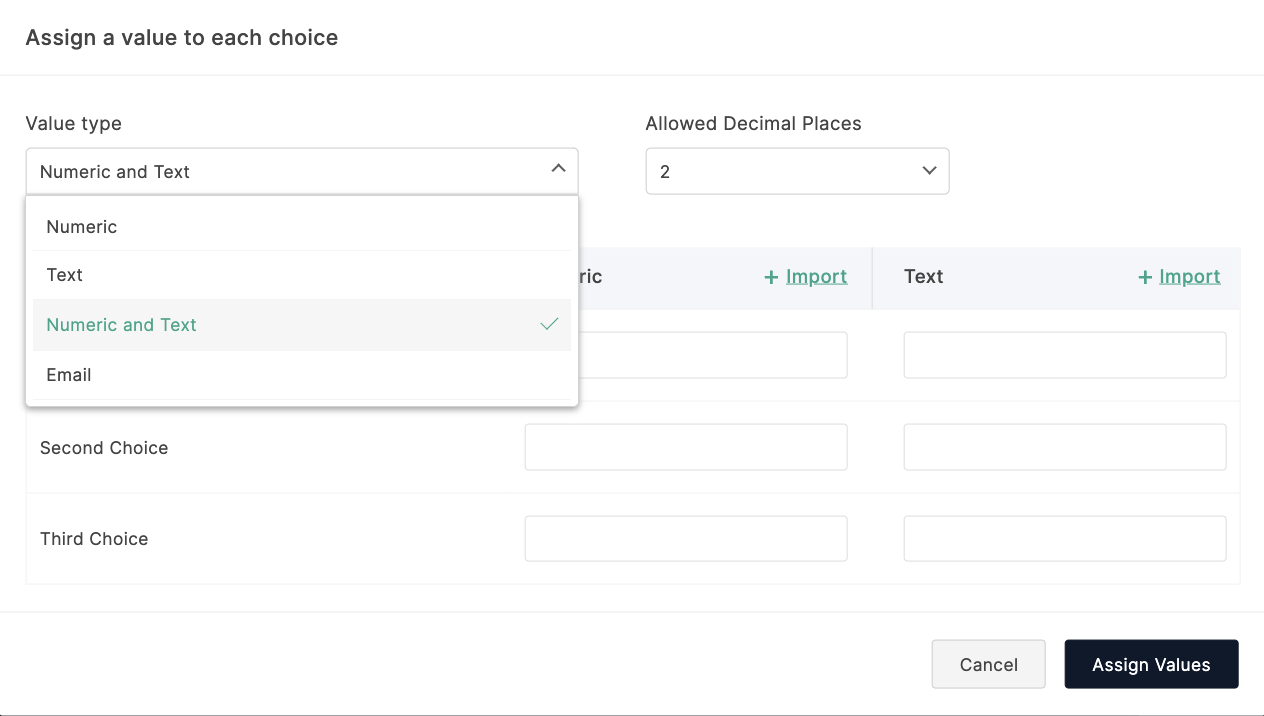Click the Import link in Numeric column

pyautogui.click(x=816, y=277)
